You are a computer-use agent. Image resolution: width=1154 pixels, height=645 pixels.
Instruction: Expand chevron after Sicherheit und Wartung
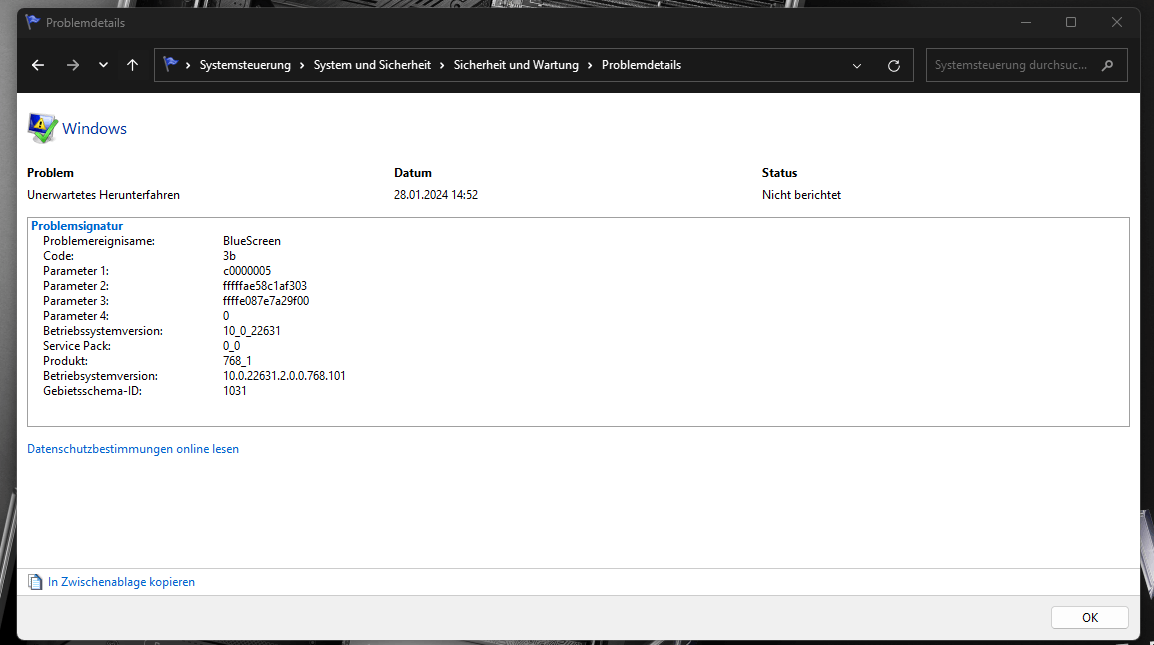590,66
